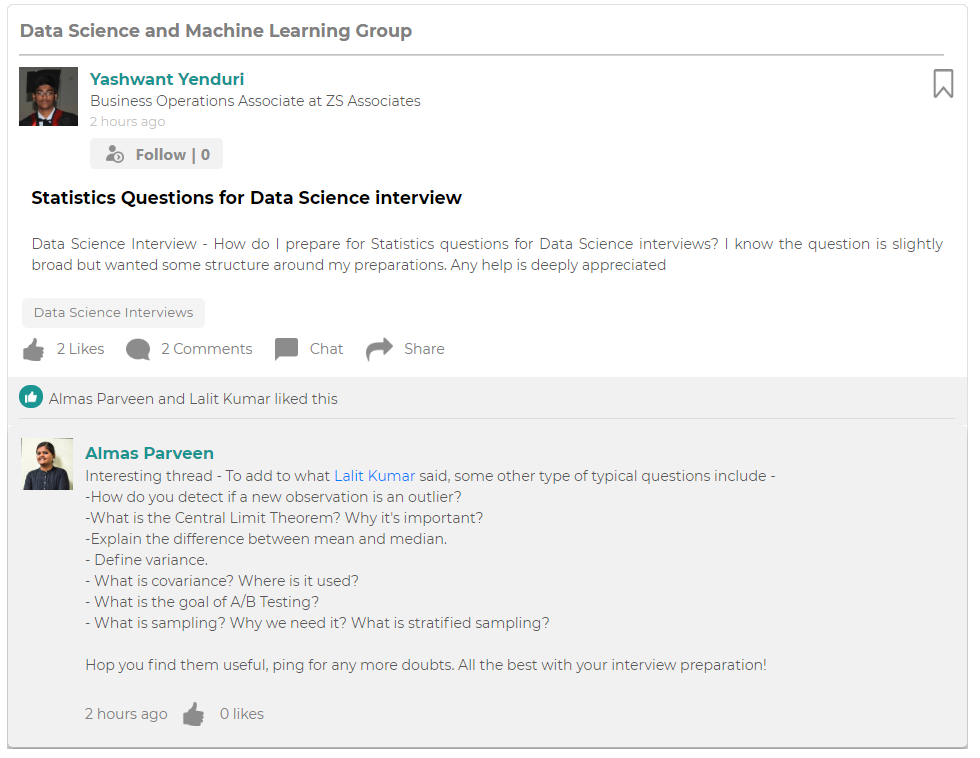Click the teal thumbs-up badge near liked-by line
Screen dimensions: 980x758
point(31,398)
